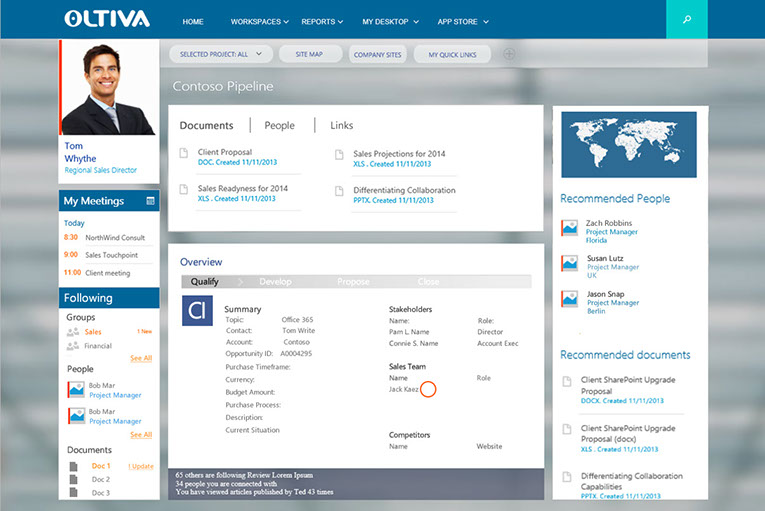Click See All under Groups

pos(141,358)
